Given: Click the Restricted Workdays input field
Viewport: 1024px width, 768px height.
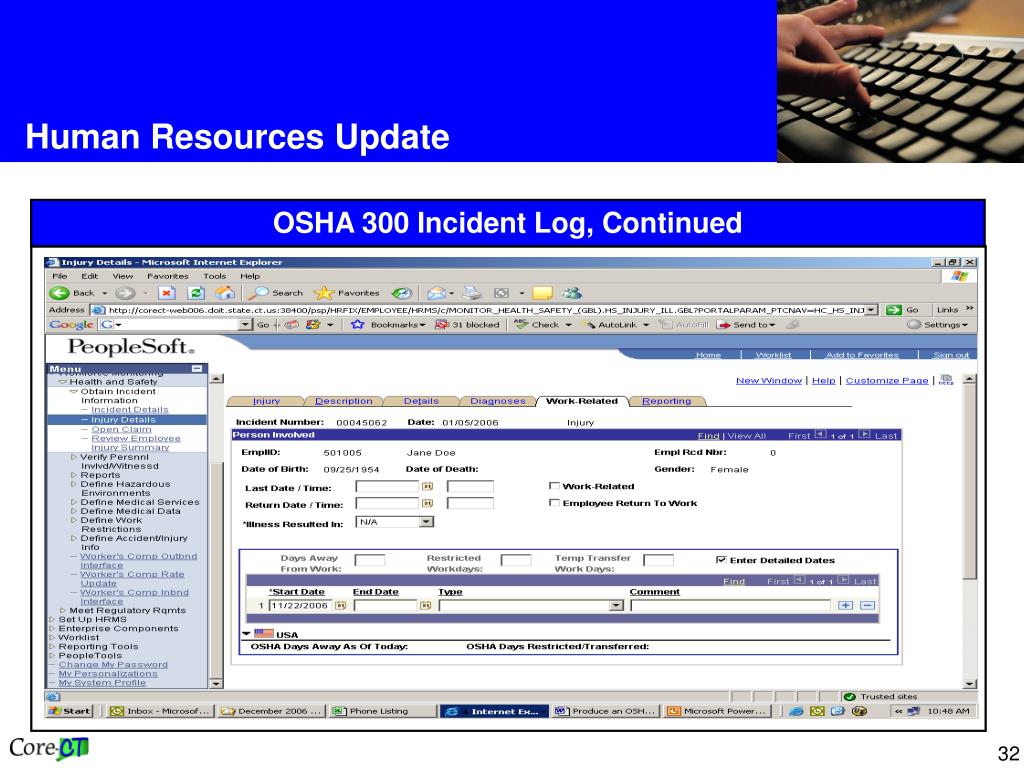Looking at the screenshot, I should pyautogui.click(x=515, y=560).
